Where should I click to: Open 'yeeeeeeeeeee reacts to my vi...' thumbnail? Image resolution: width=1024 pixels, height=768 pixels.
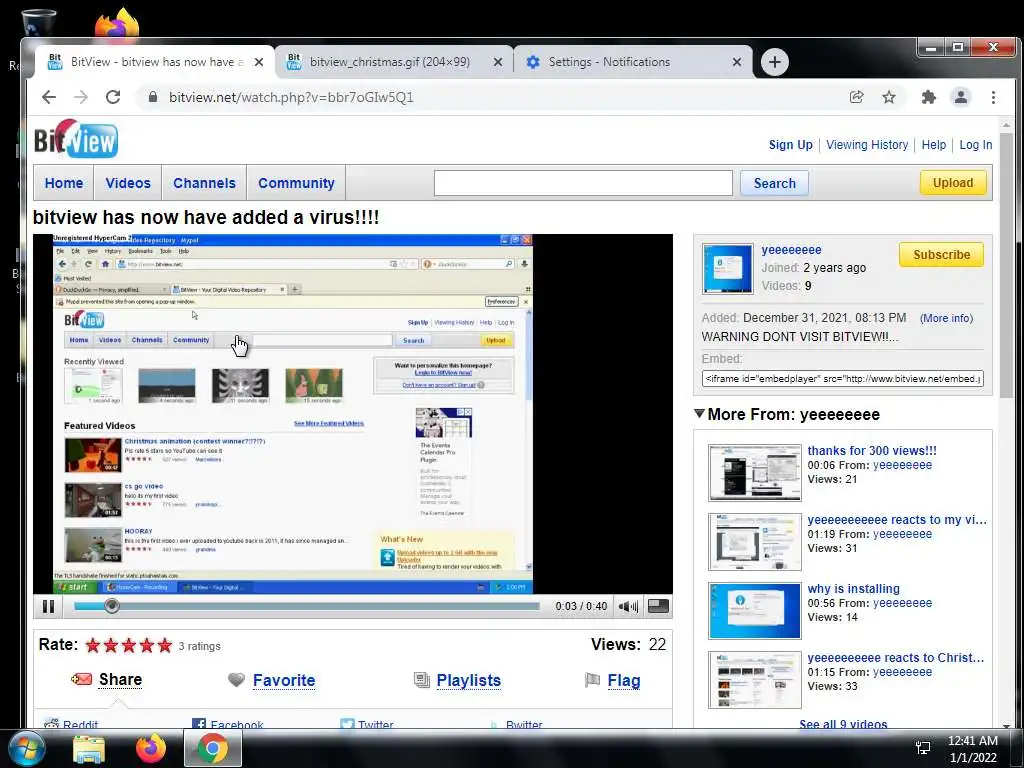click(754, 542)
